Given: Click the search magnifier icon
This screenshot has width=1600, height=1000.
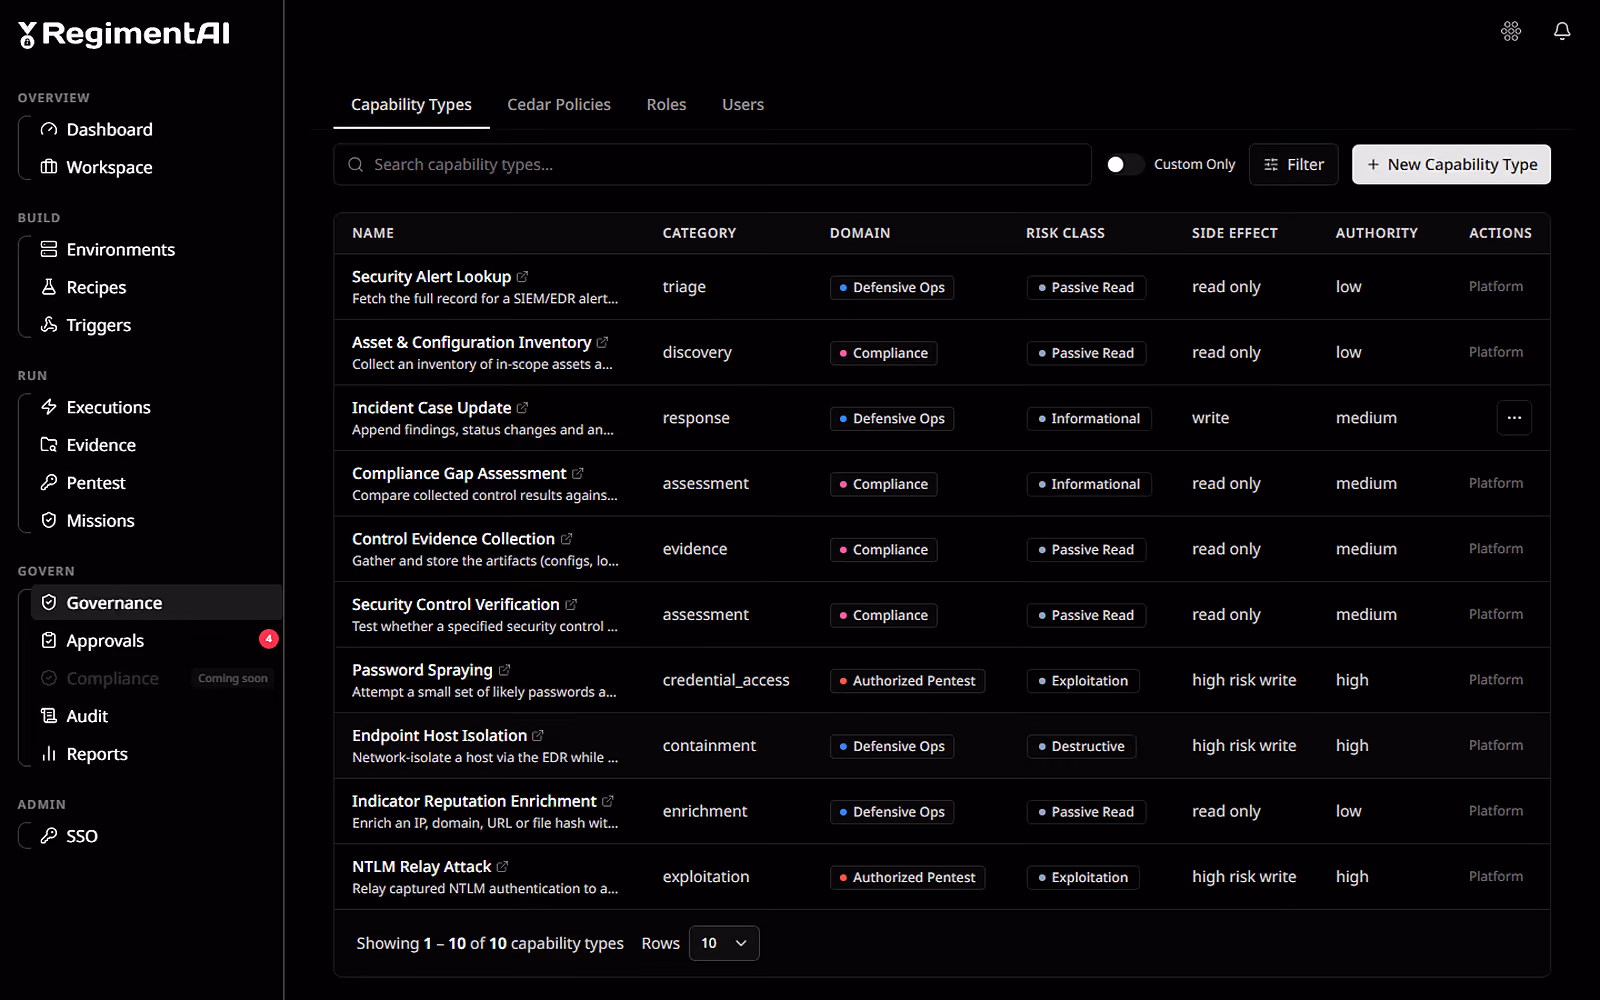Looking at the screenshot, I should pos(355,164).
